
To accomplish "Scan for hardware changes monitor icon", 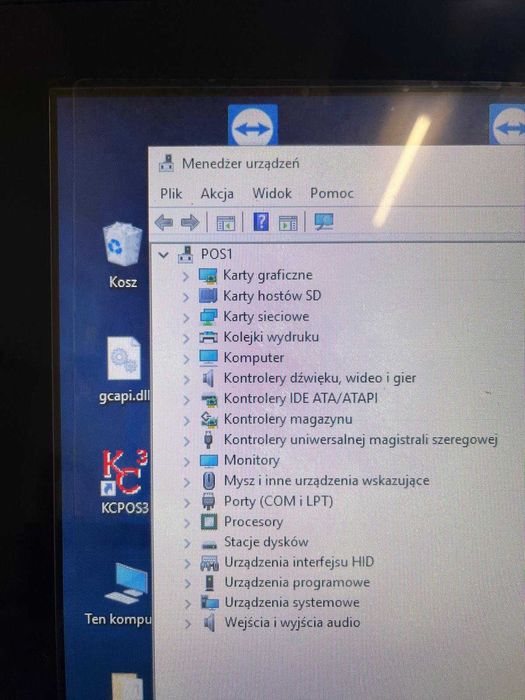I will pos(323,221).
